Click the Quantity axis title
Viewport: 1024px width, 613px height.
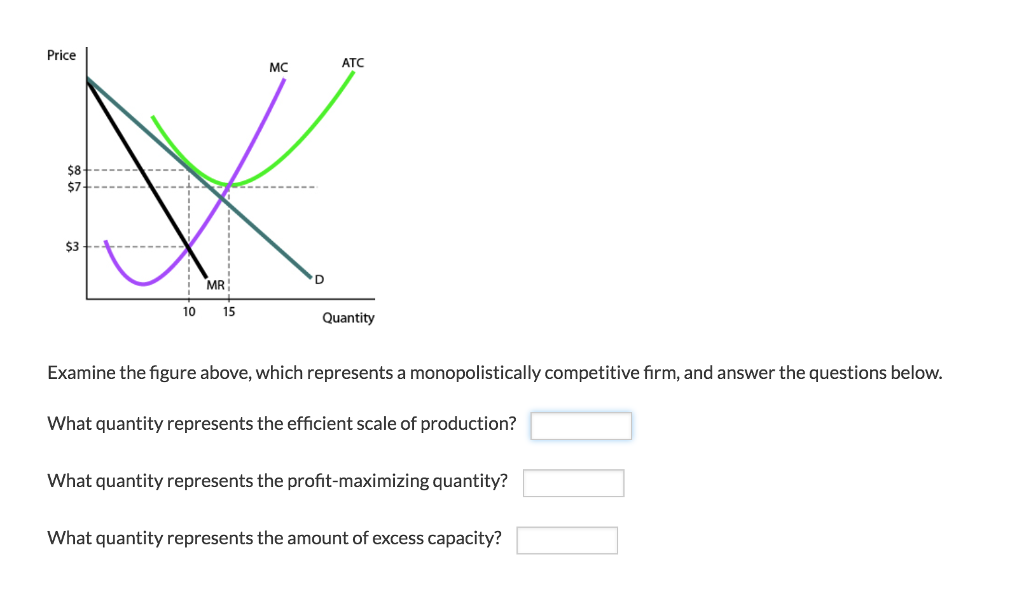pos(348,318)
